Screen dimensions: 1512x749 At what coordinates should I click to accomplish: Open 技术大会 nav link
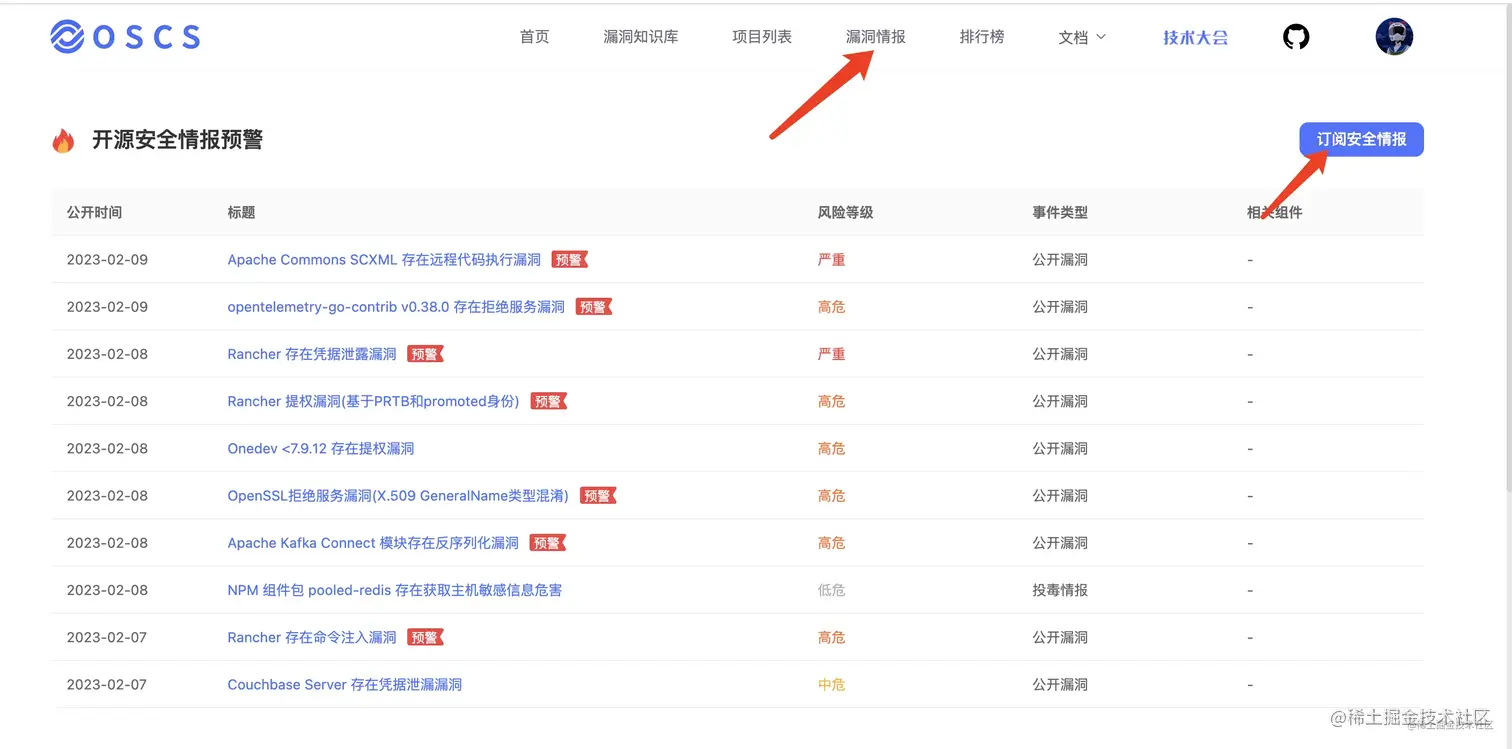[x=1195, y=37]
